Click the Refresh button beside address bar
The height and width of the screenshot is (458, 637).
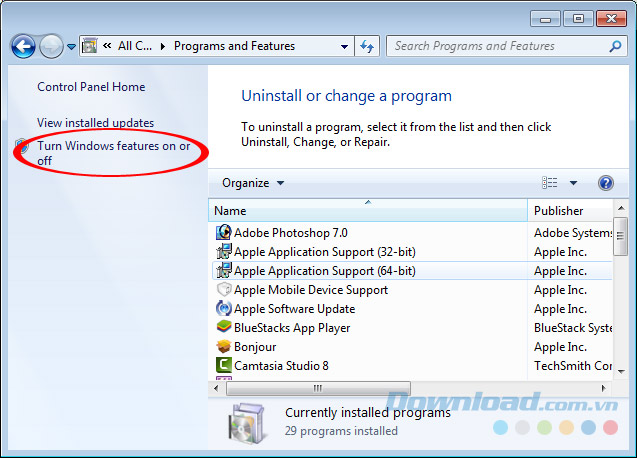point(367,46)
